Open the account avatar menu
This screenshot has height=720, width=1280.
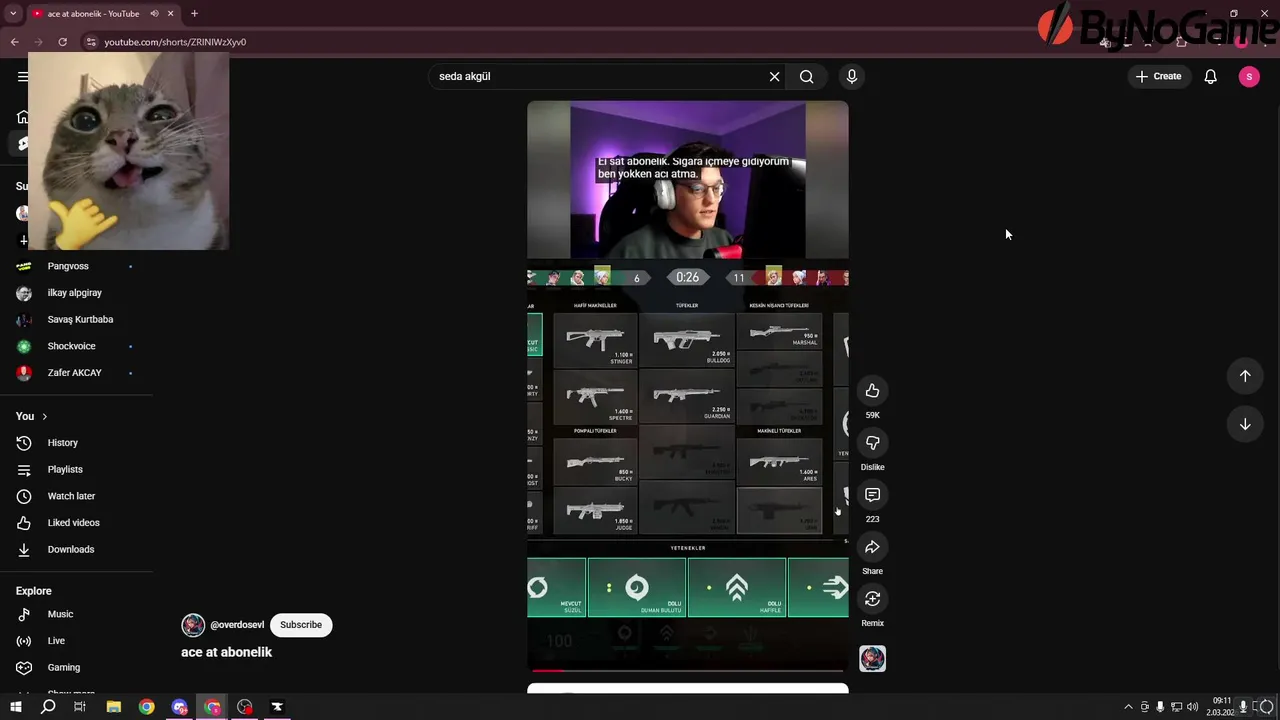click(1249, 76)
